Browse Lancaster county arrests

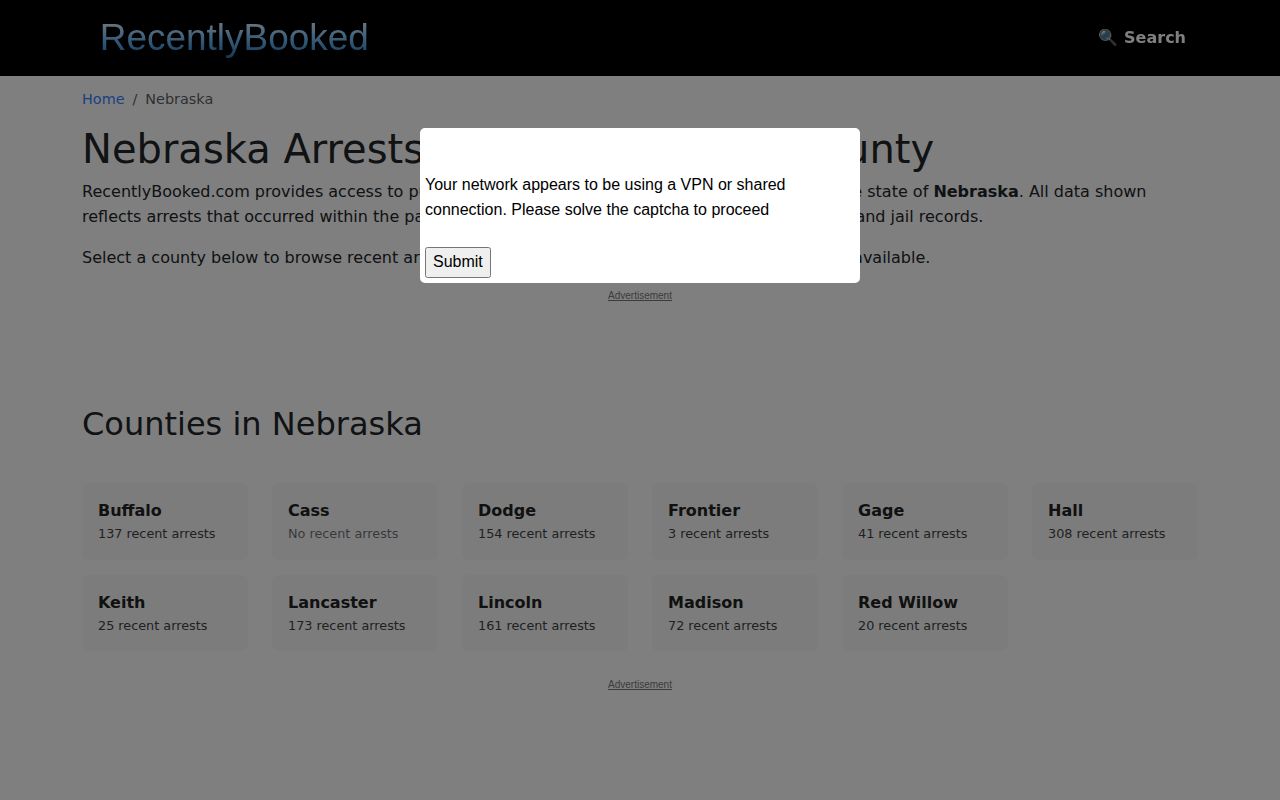click(x=355, y=613)
